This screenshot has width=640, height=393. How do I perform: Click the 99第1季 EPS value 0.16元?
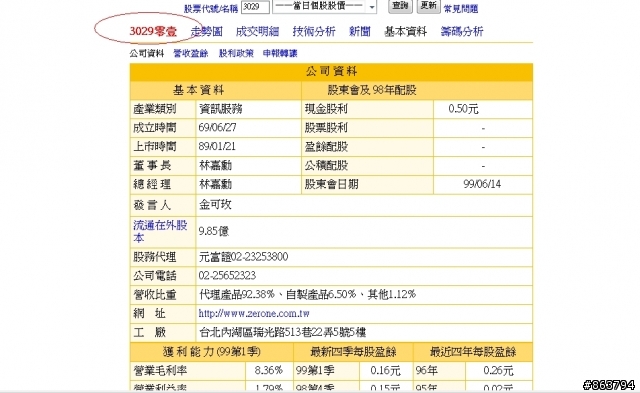(385, 371)
